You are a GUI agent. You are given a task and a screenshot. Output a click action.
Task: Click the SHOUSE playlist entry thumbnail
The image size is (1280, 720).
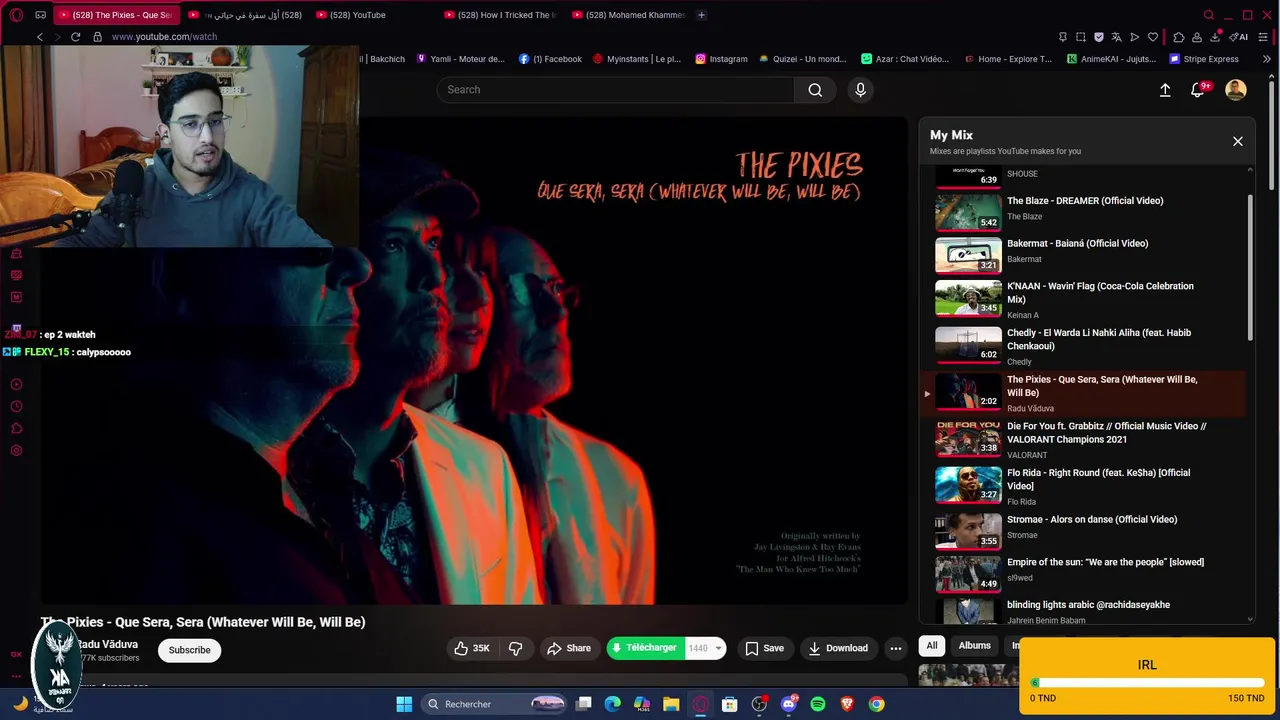pyautogui.click(x=968, y=177)
